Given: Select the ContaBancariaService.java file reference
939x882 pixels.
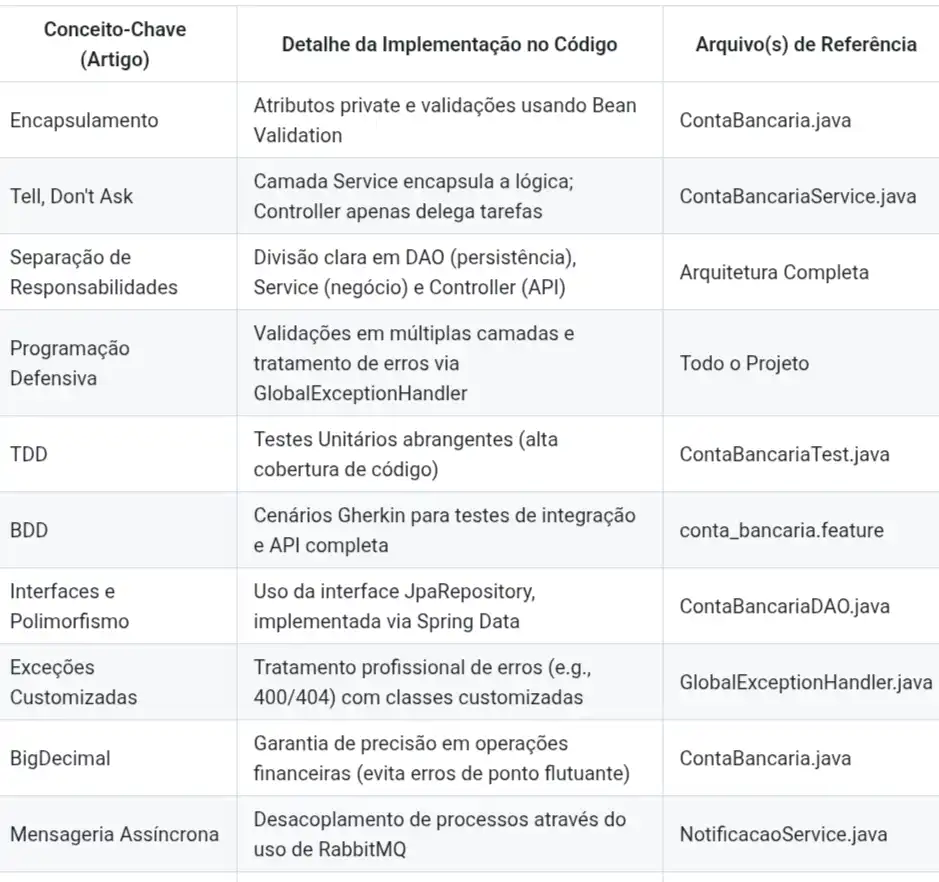Looking at the screenshot, I should (x=798, y=196).
